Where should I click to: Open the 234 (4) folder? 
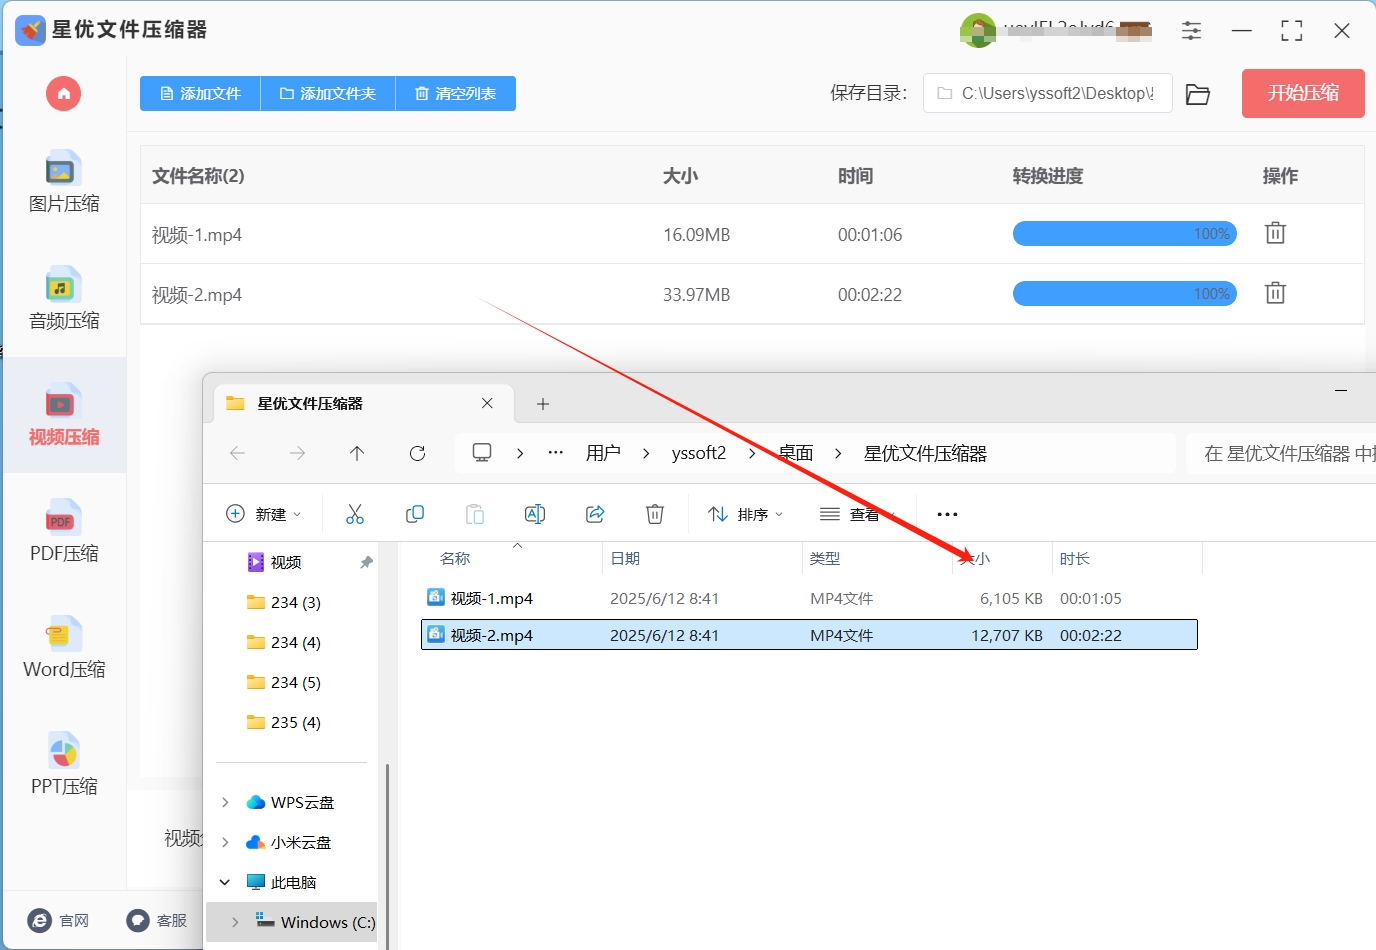click(285, 642)
